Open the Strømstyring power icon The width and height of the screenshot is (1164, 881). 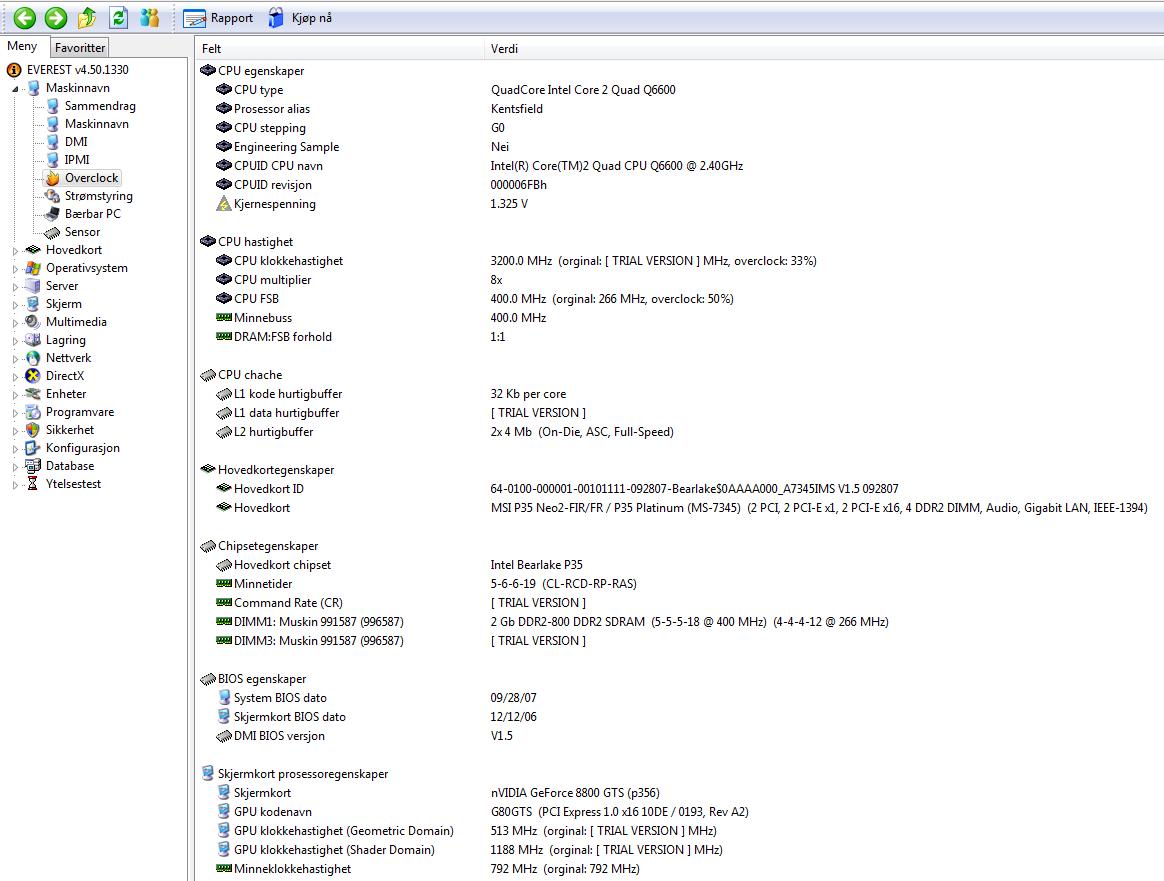(x=52, y=196)
